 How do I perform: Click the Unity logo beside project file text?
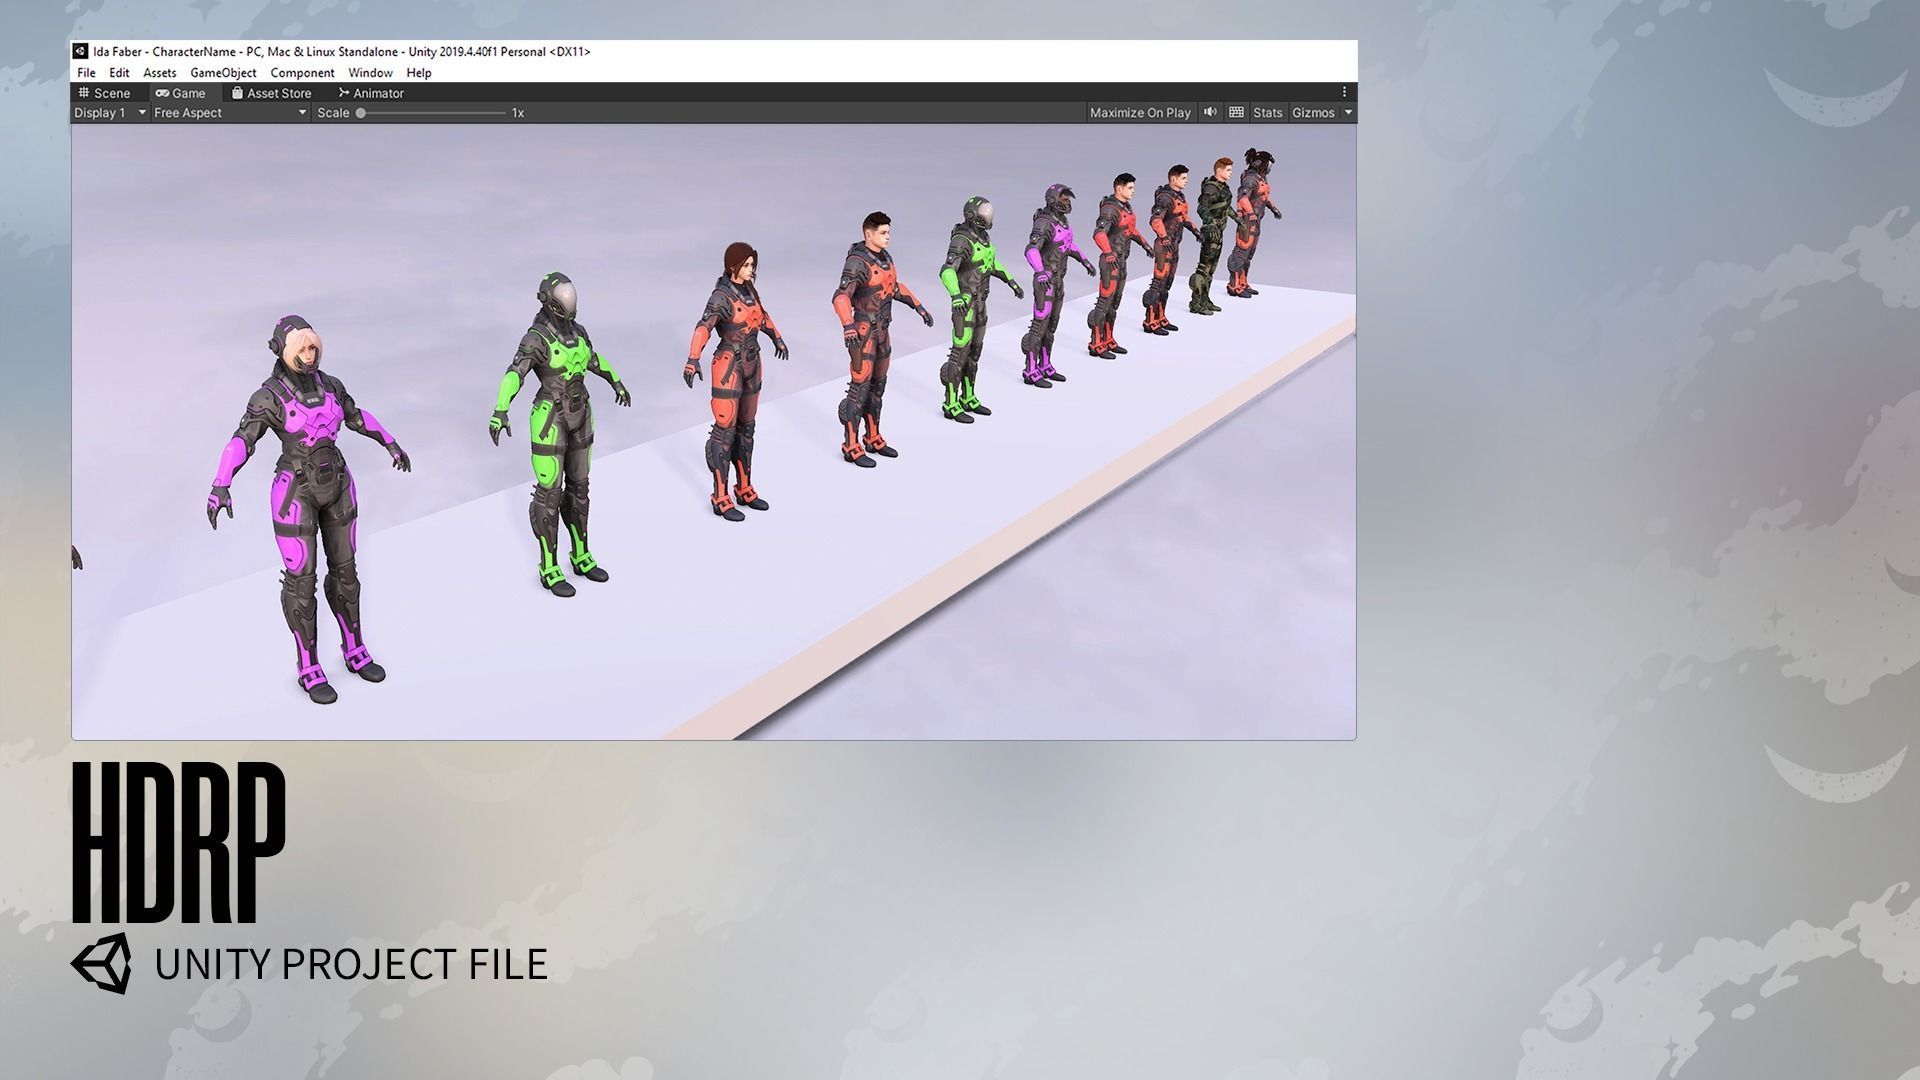tap(101, 964)
